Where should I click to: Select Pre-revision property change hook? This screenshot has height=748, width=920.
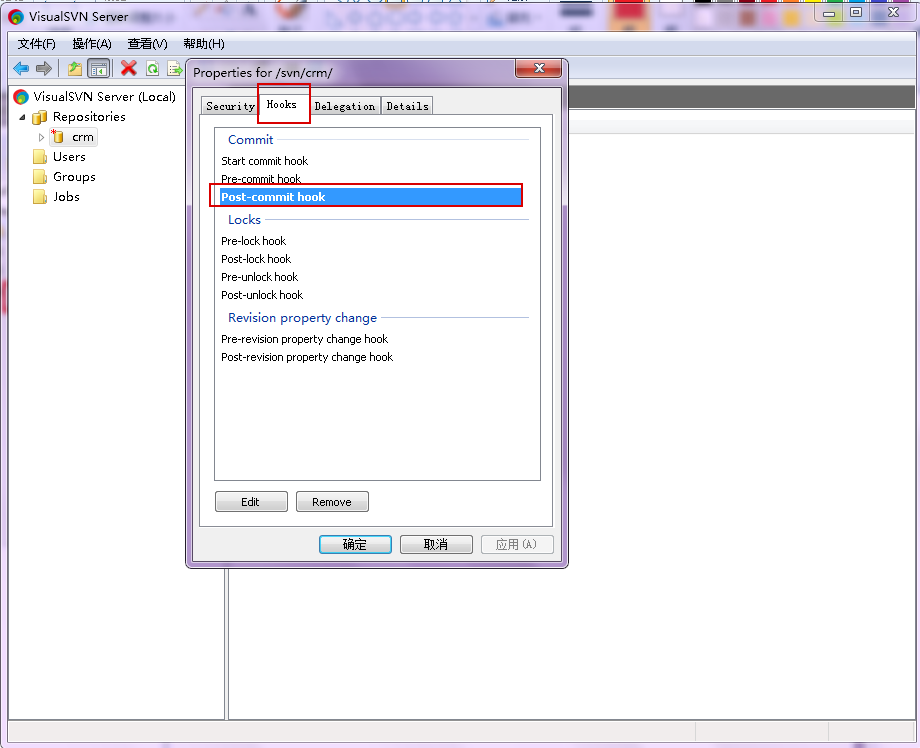[305, 339]
